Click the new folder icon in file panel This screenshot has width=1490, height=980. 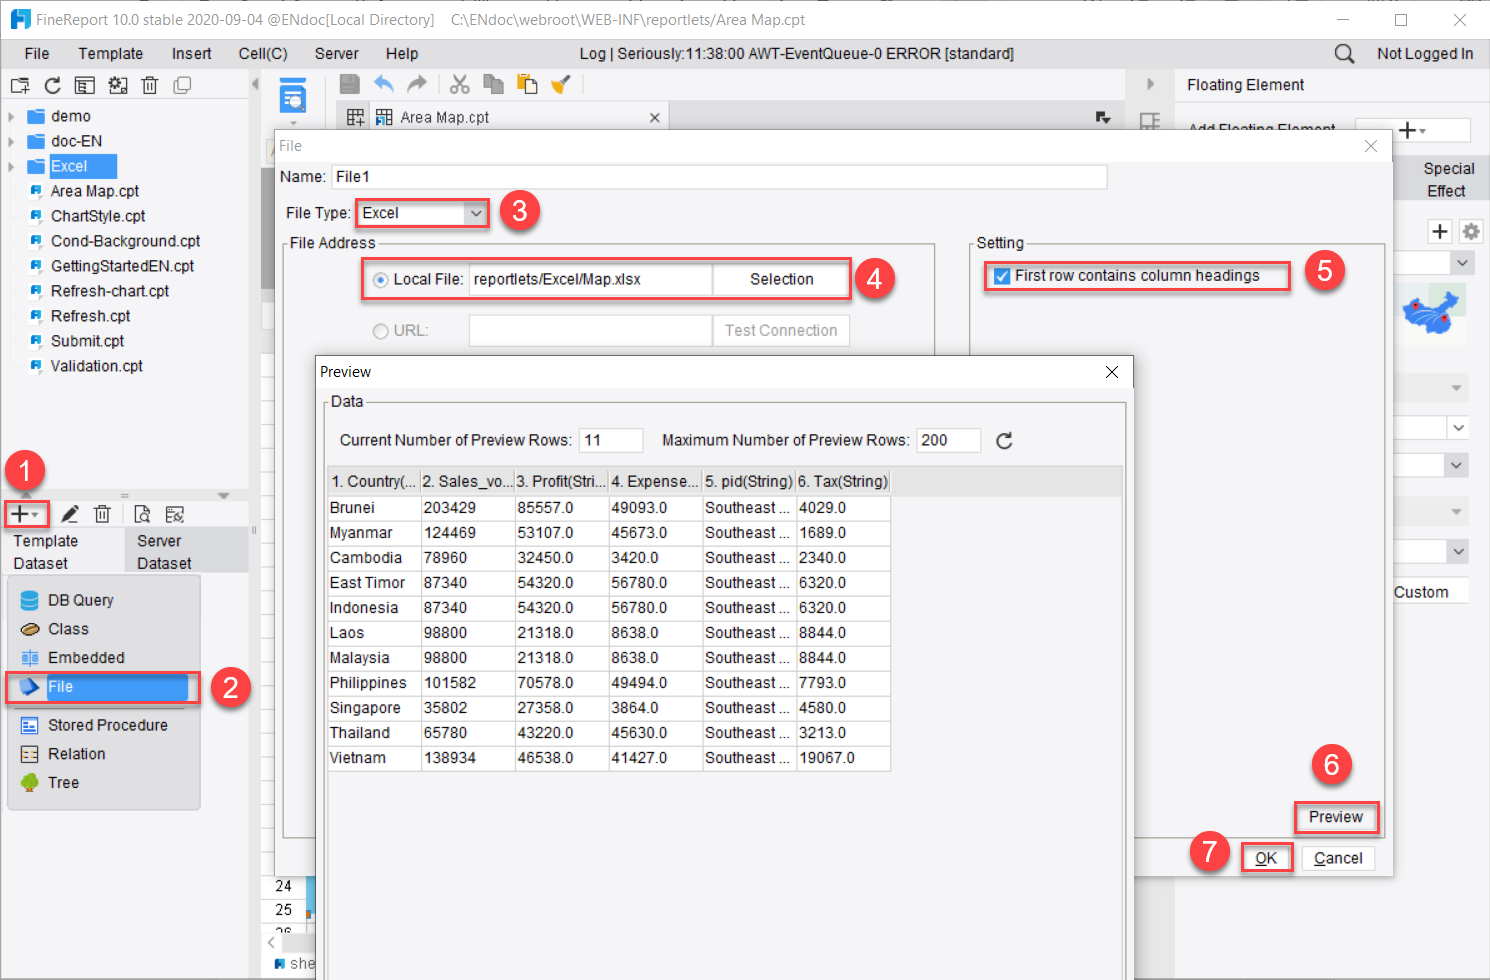click(20, 86)
